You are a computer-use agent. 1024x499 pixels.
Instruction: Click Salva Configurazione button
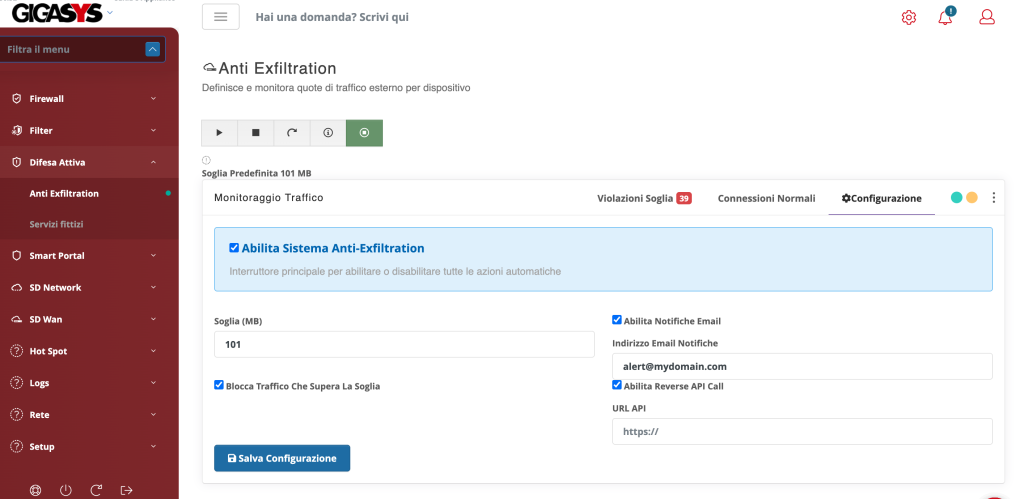[282, 458]
